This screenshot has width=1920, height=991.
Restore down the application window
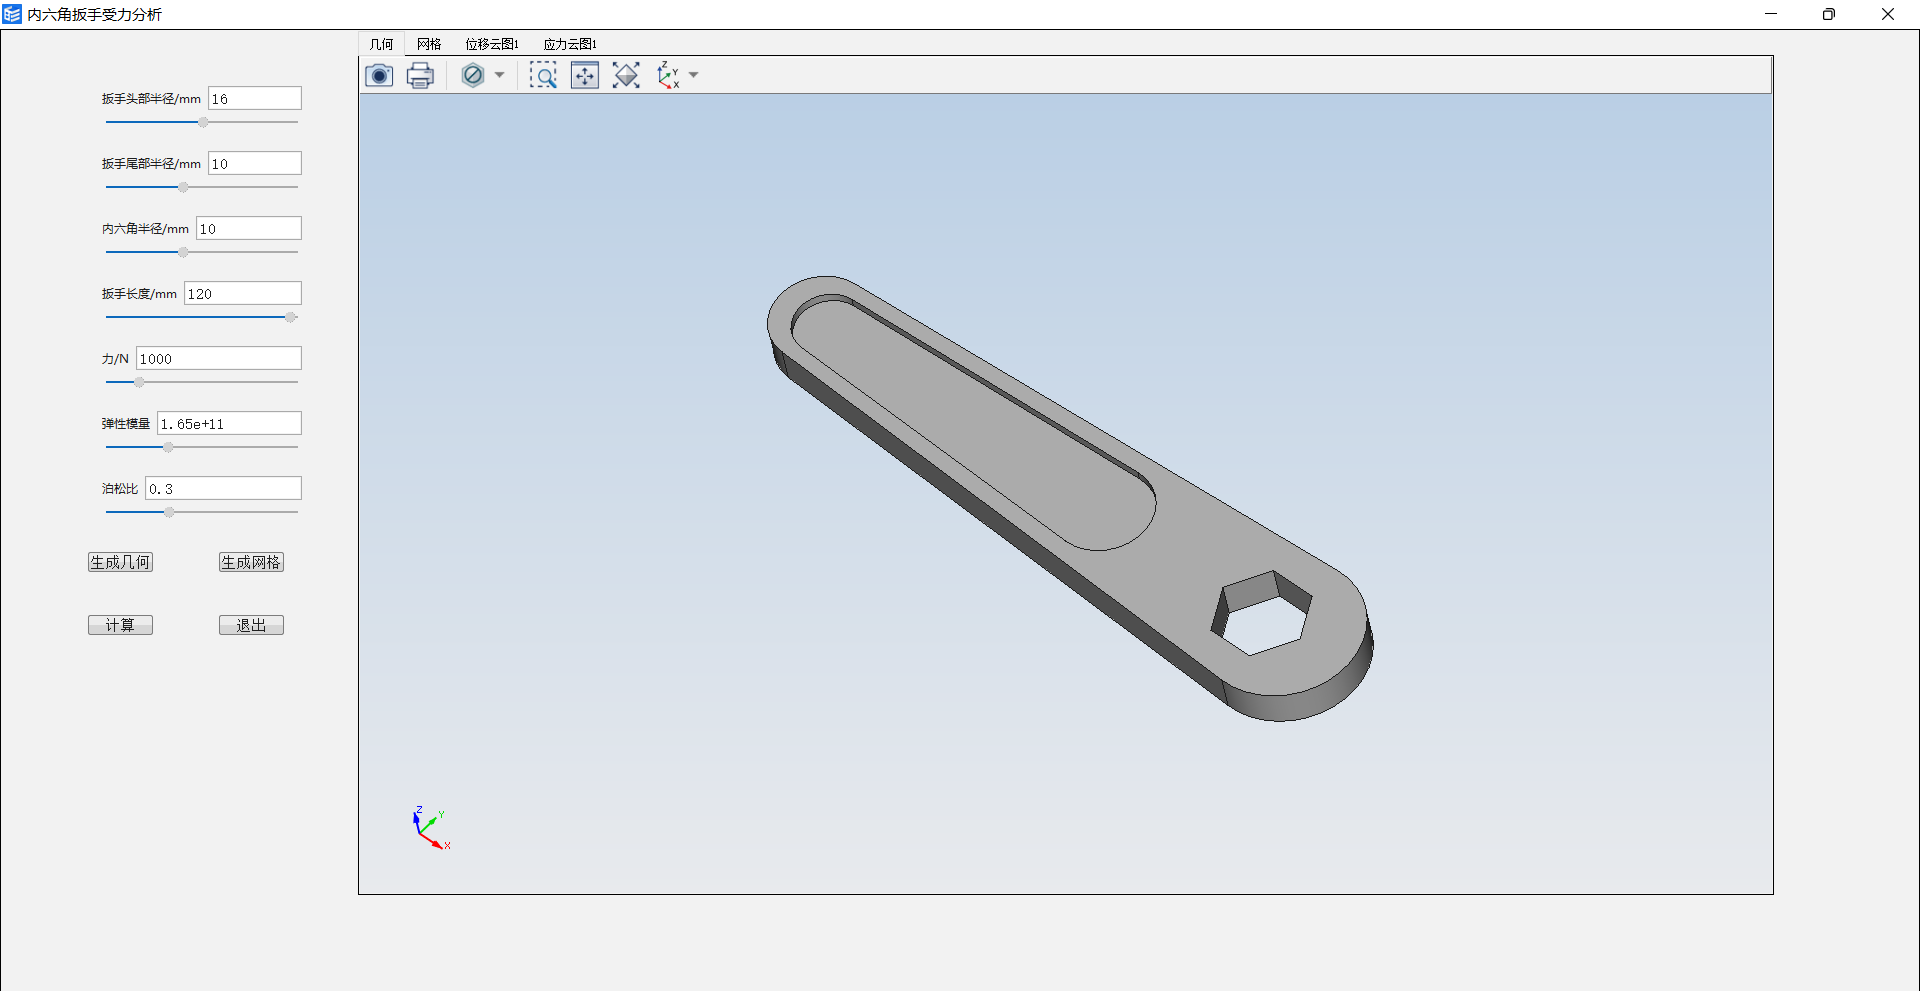1829,14
